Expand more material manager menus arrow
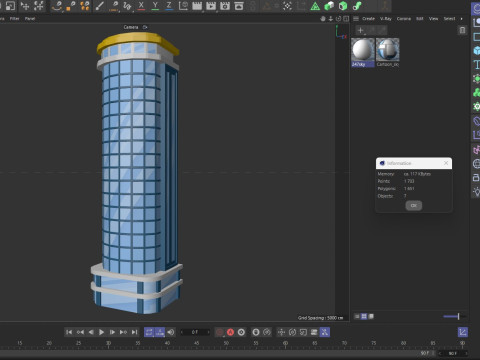Viewport: 480px width, 360px height. click(x=462, y=19)
